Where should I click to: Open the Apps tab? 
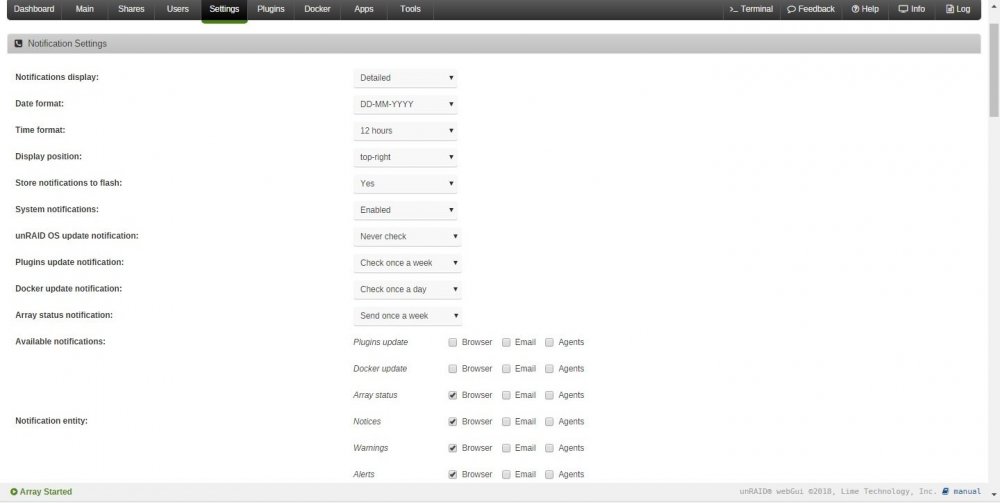pos(364,9)
